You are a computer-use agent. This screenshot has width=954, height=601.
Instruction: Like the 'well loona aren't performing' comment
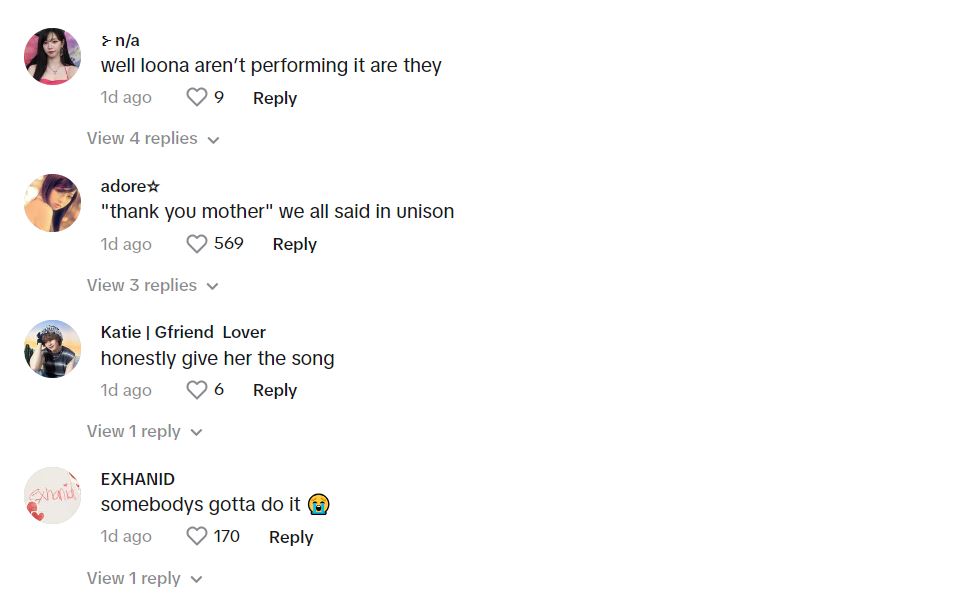(197, 98)
